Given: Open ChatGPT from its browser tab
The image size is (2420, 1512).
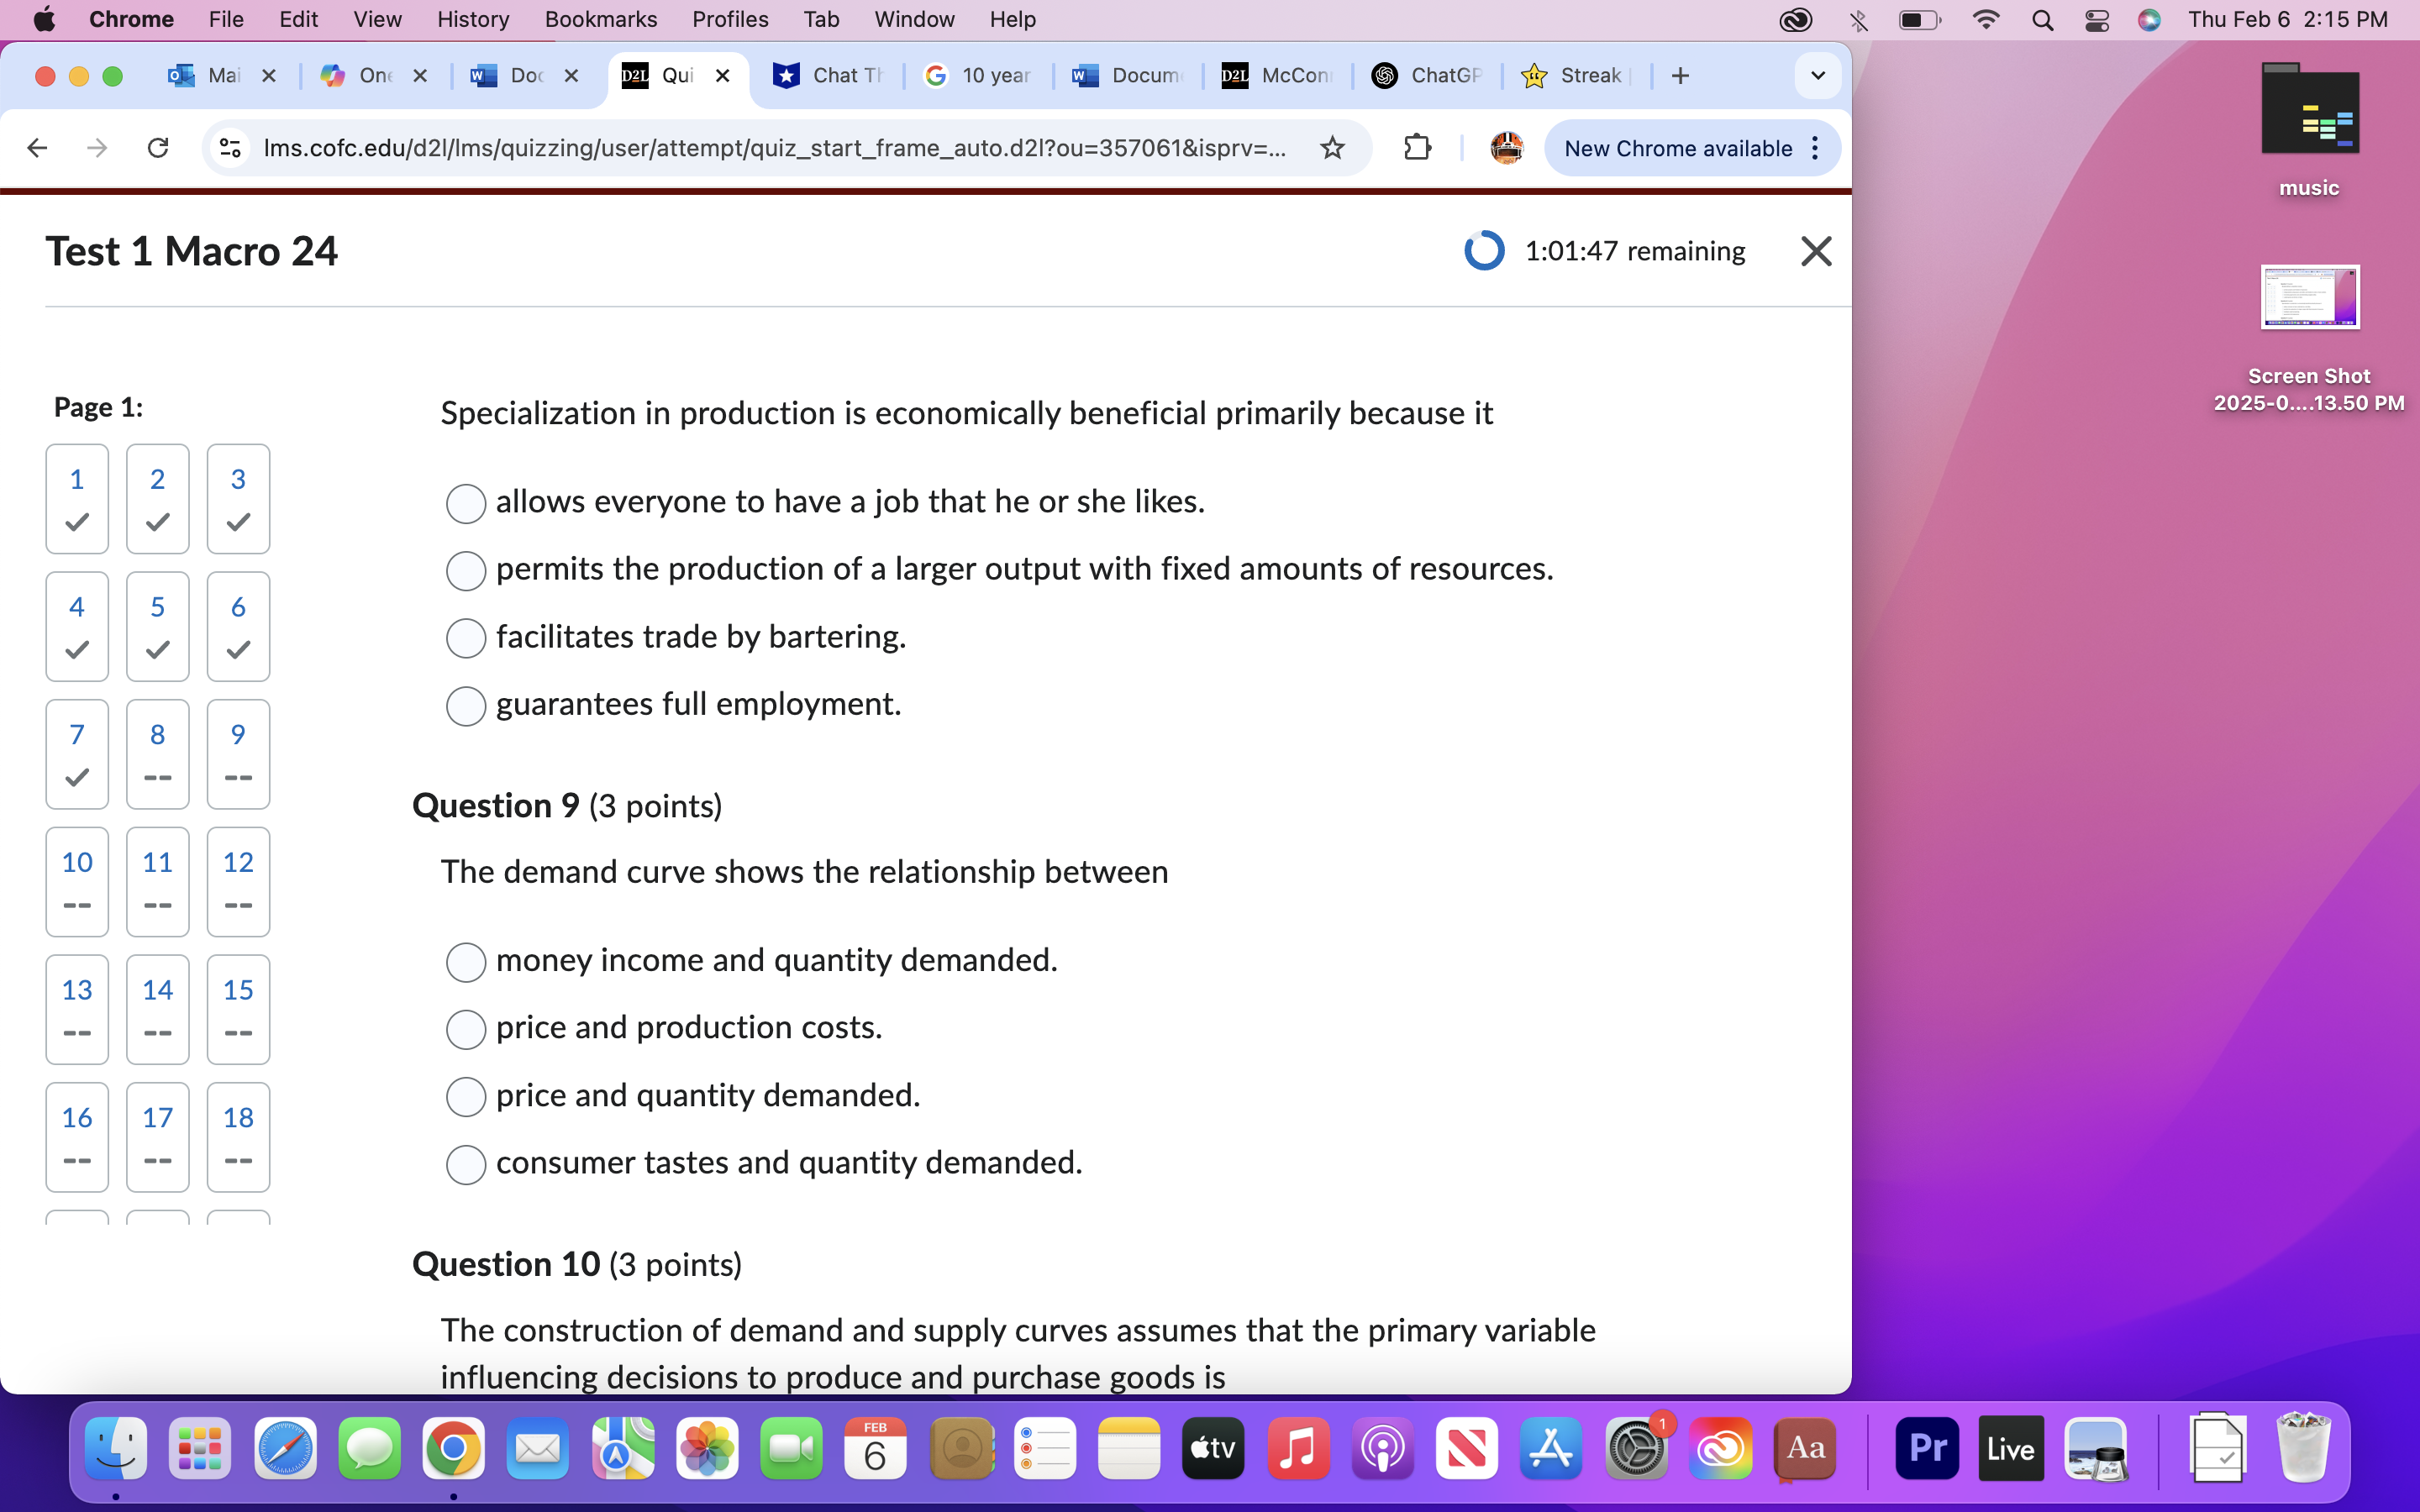Looking at the screenshot, I should (1425, 75).
